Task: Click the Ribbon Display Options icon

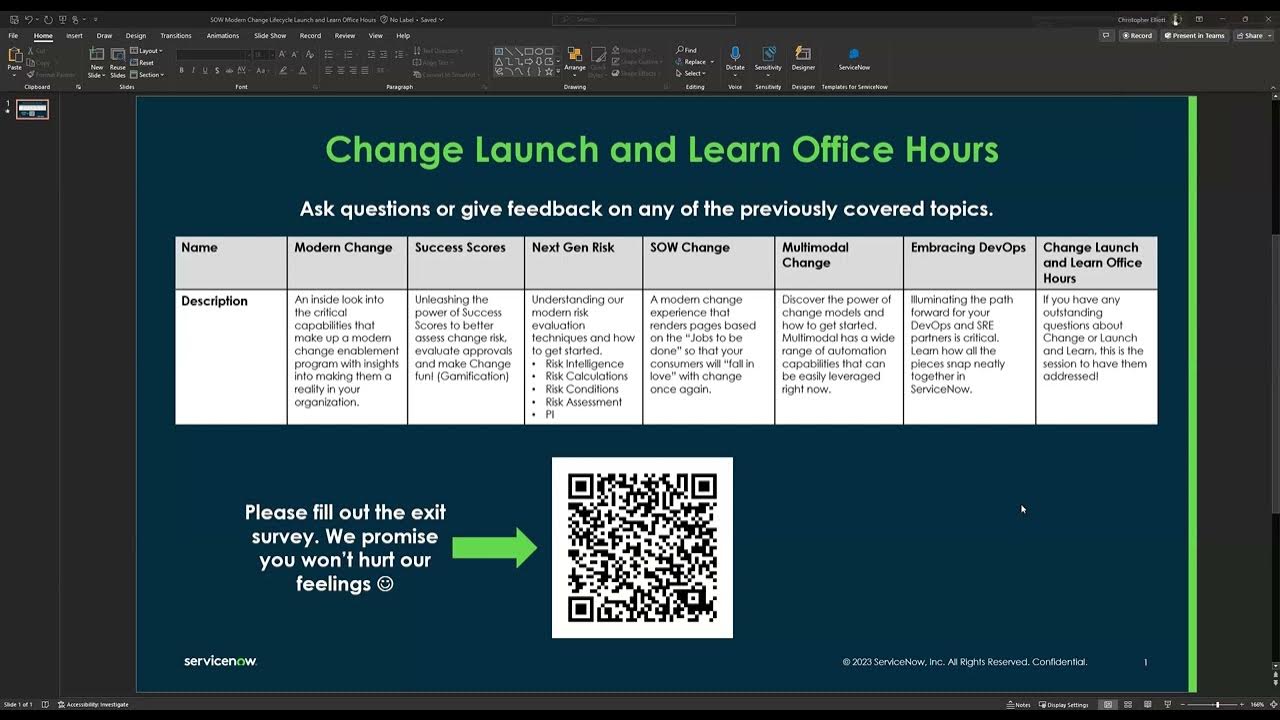Action: pyautogui.click(x=1199, y=19)
